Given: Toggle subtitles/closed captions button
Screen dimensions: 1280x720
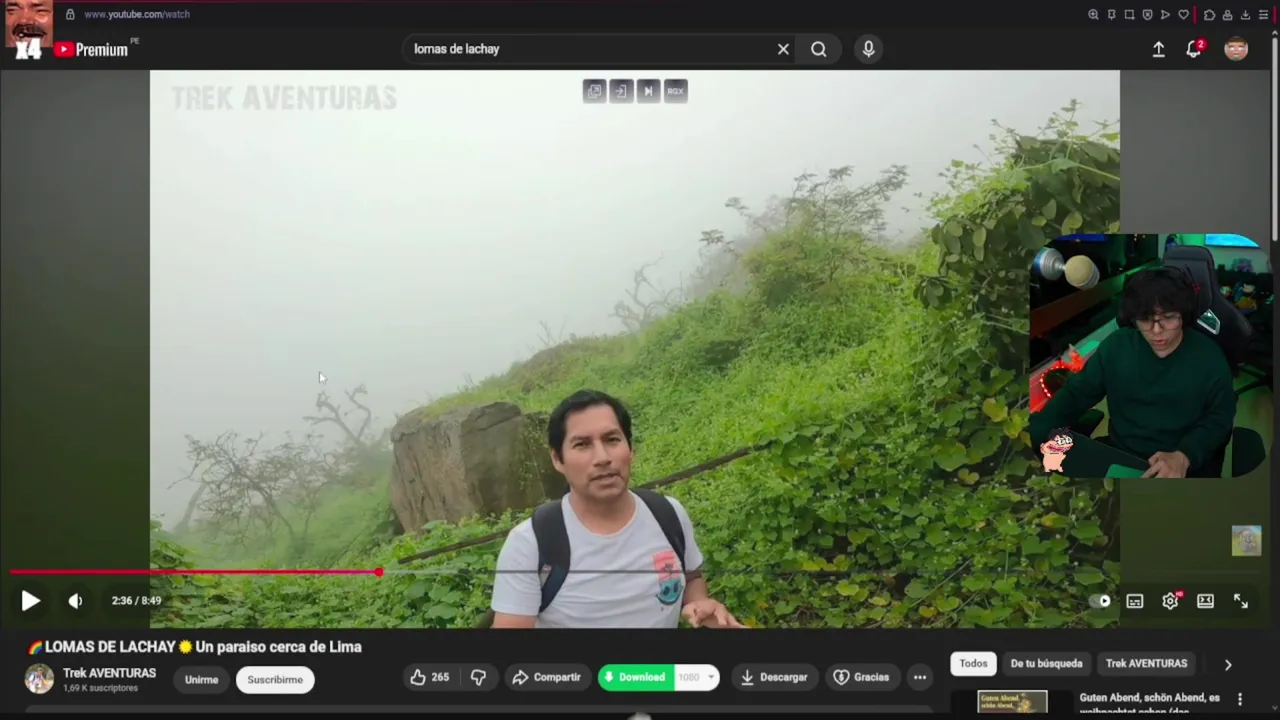Looking at the screenshot, I should click(1135, 601).
